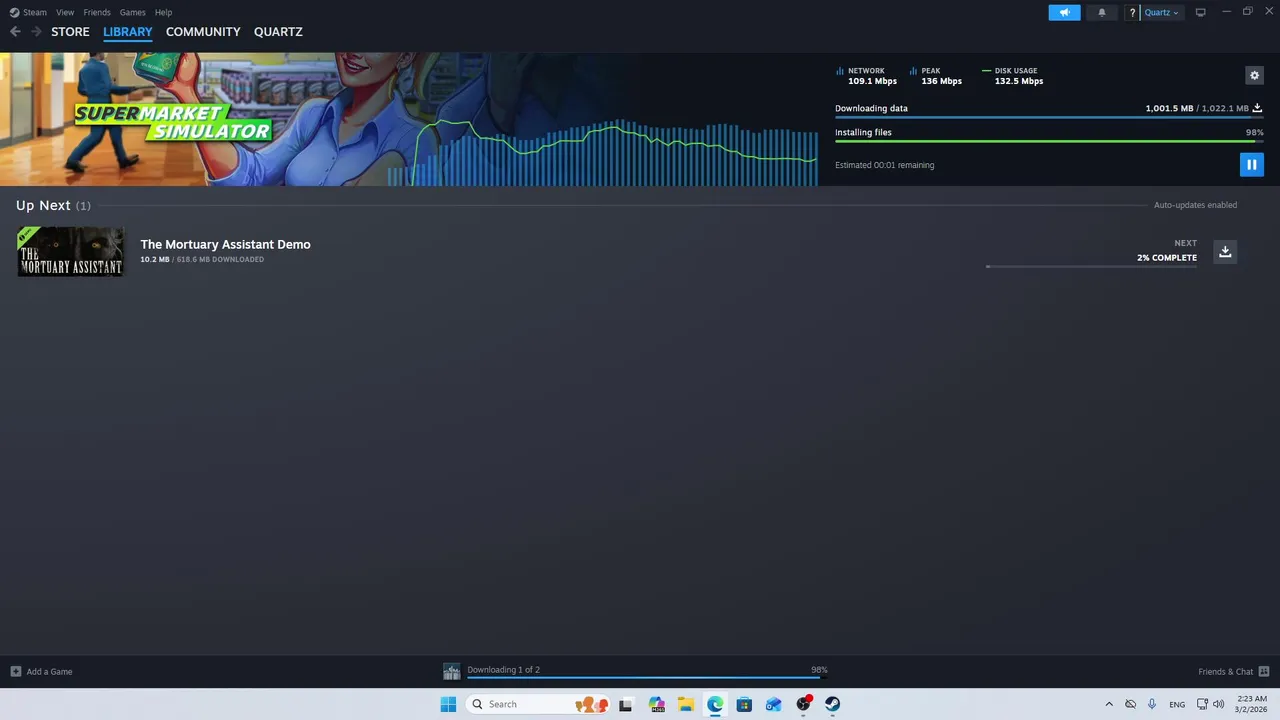Click the ENG language indicator
The width and height of the screenshot is (1280, 720).
point(1178,704)
